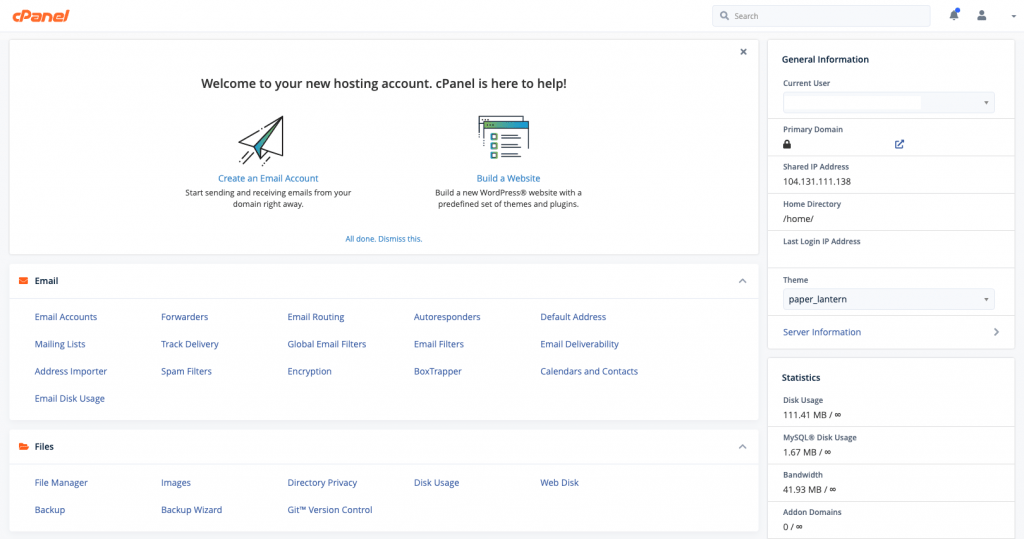
Task: Expand Server Information
Action: (995, 332)
